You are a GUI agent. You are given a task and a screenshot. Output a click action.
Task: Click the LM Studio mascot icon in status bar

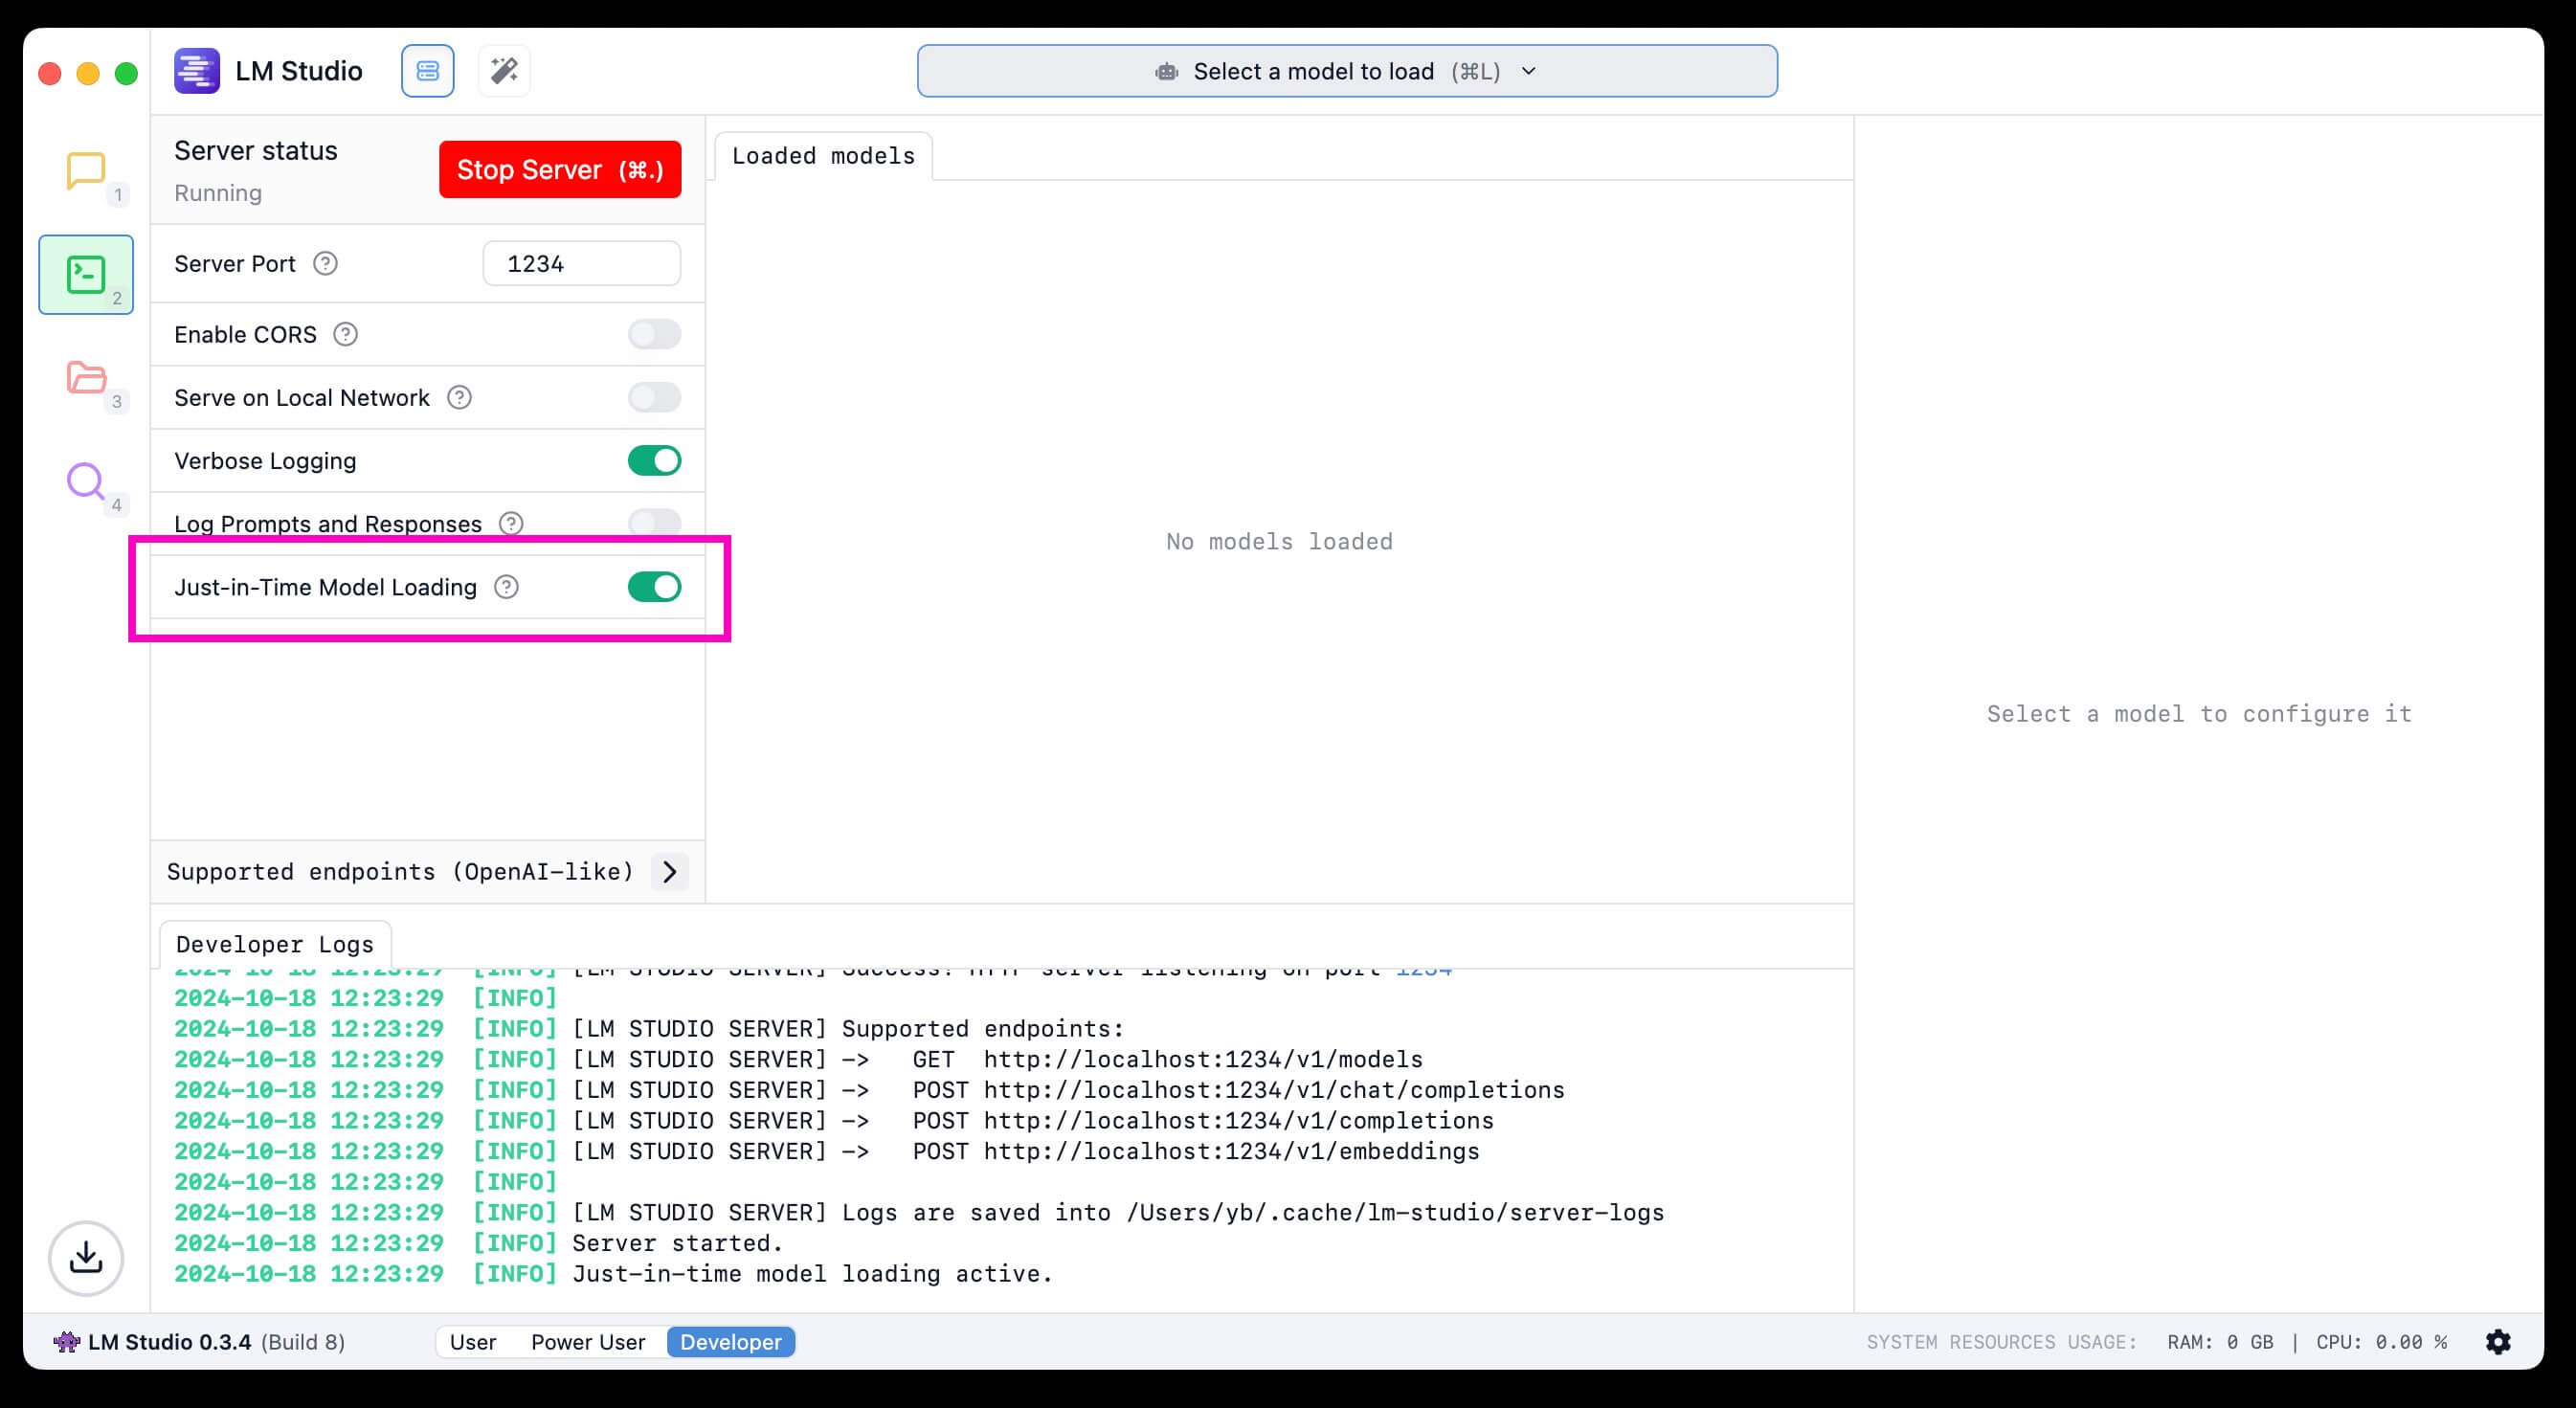point(67,1342)
